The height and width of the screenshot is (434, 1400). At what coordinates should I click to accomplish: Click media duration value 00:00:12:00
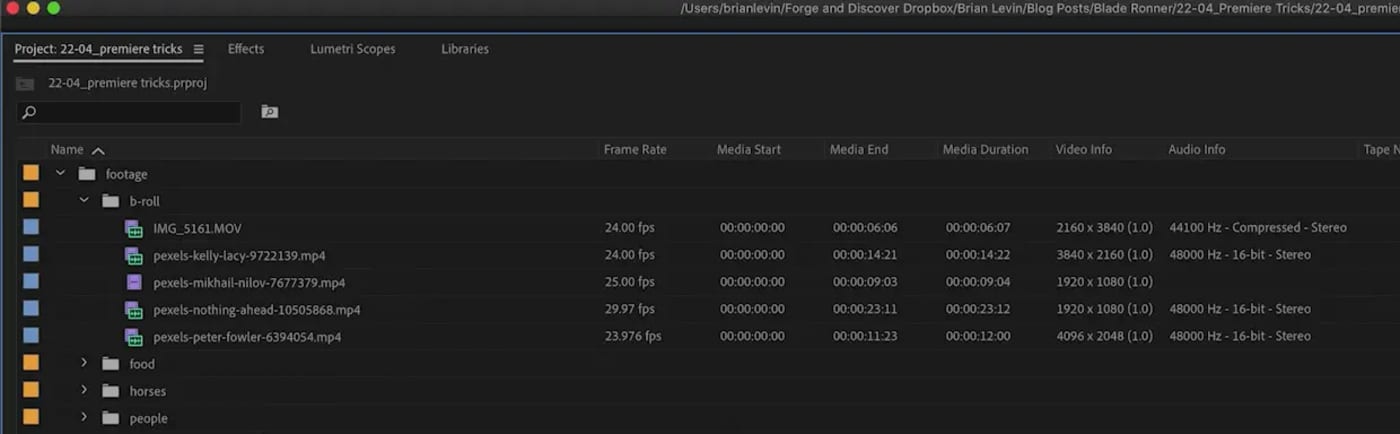click(978, 337)
